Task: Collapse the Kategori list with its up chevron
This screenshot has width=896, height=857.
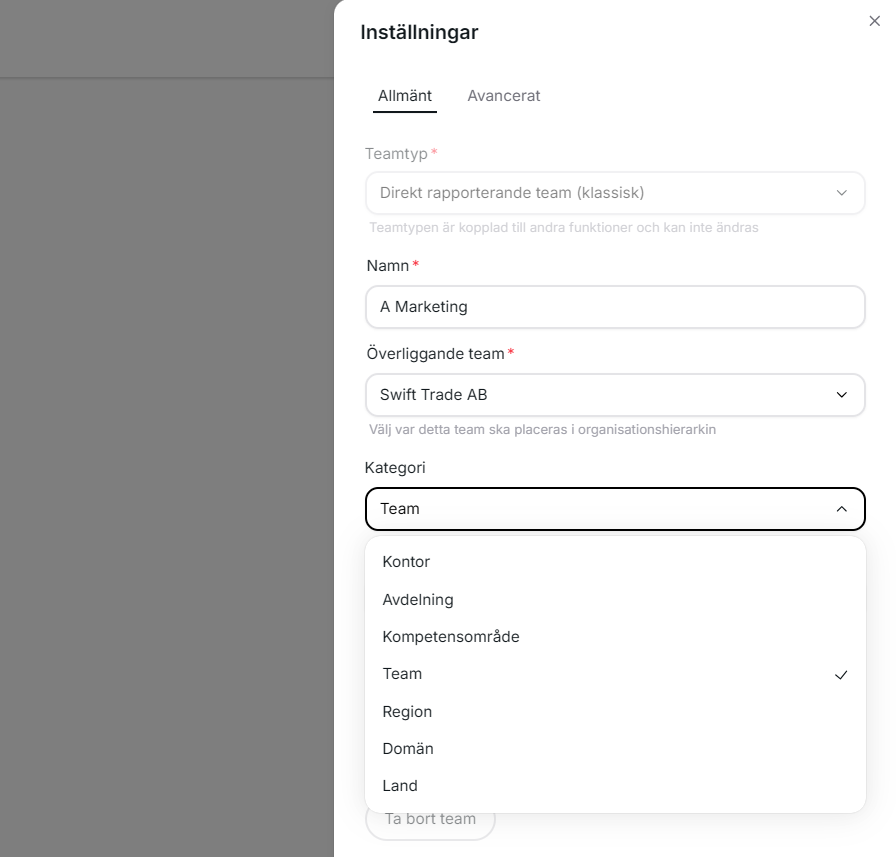Action: [842, 509]
